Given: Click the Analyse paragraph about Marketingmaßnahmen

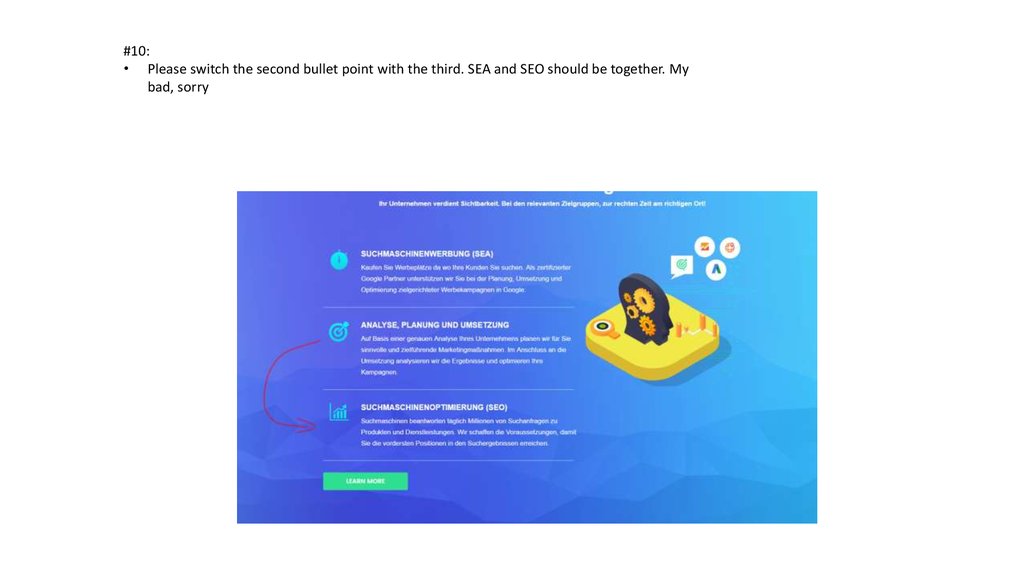Looking at the screenshot, I should [466, 355].
